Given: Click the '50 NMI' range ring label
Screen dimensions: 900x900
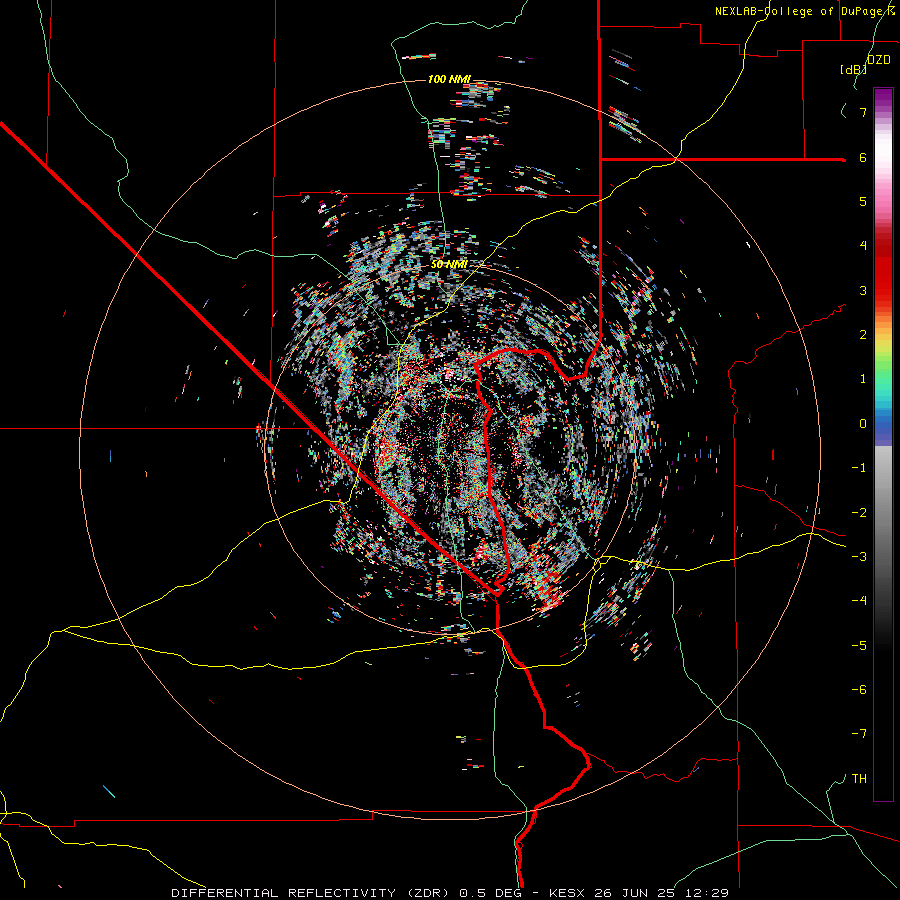Looking at the screenshot, I should (449, 264).
